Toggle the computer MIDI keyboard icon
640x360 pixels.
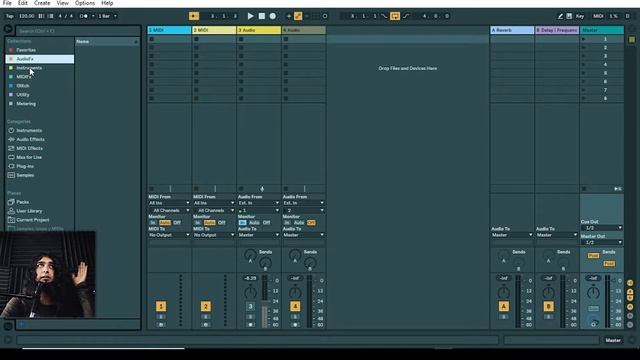coord(569,16)
